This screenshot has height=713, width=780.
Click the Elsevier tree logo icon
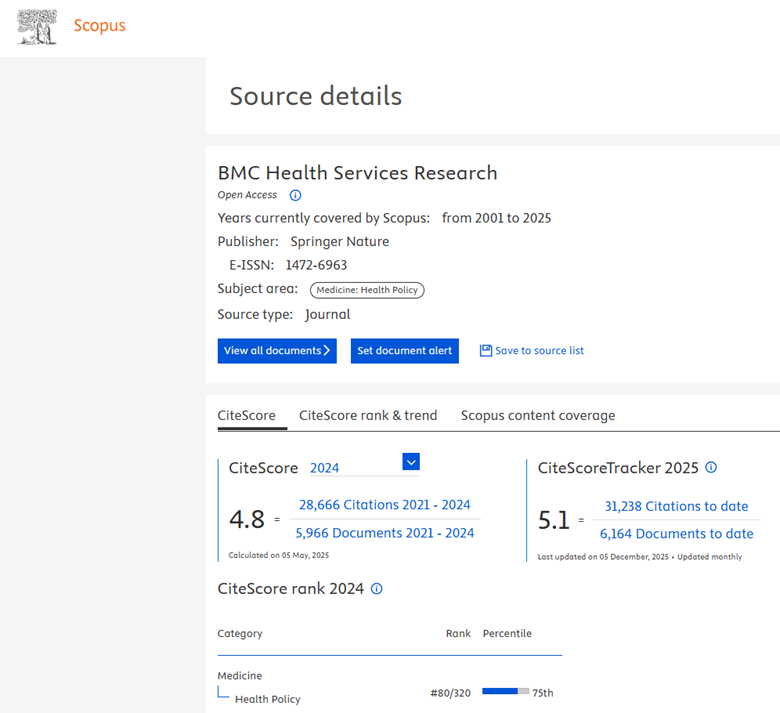coord(37,26)
